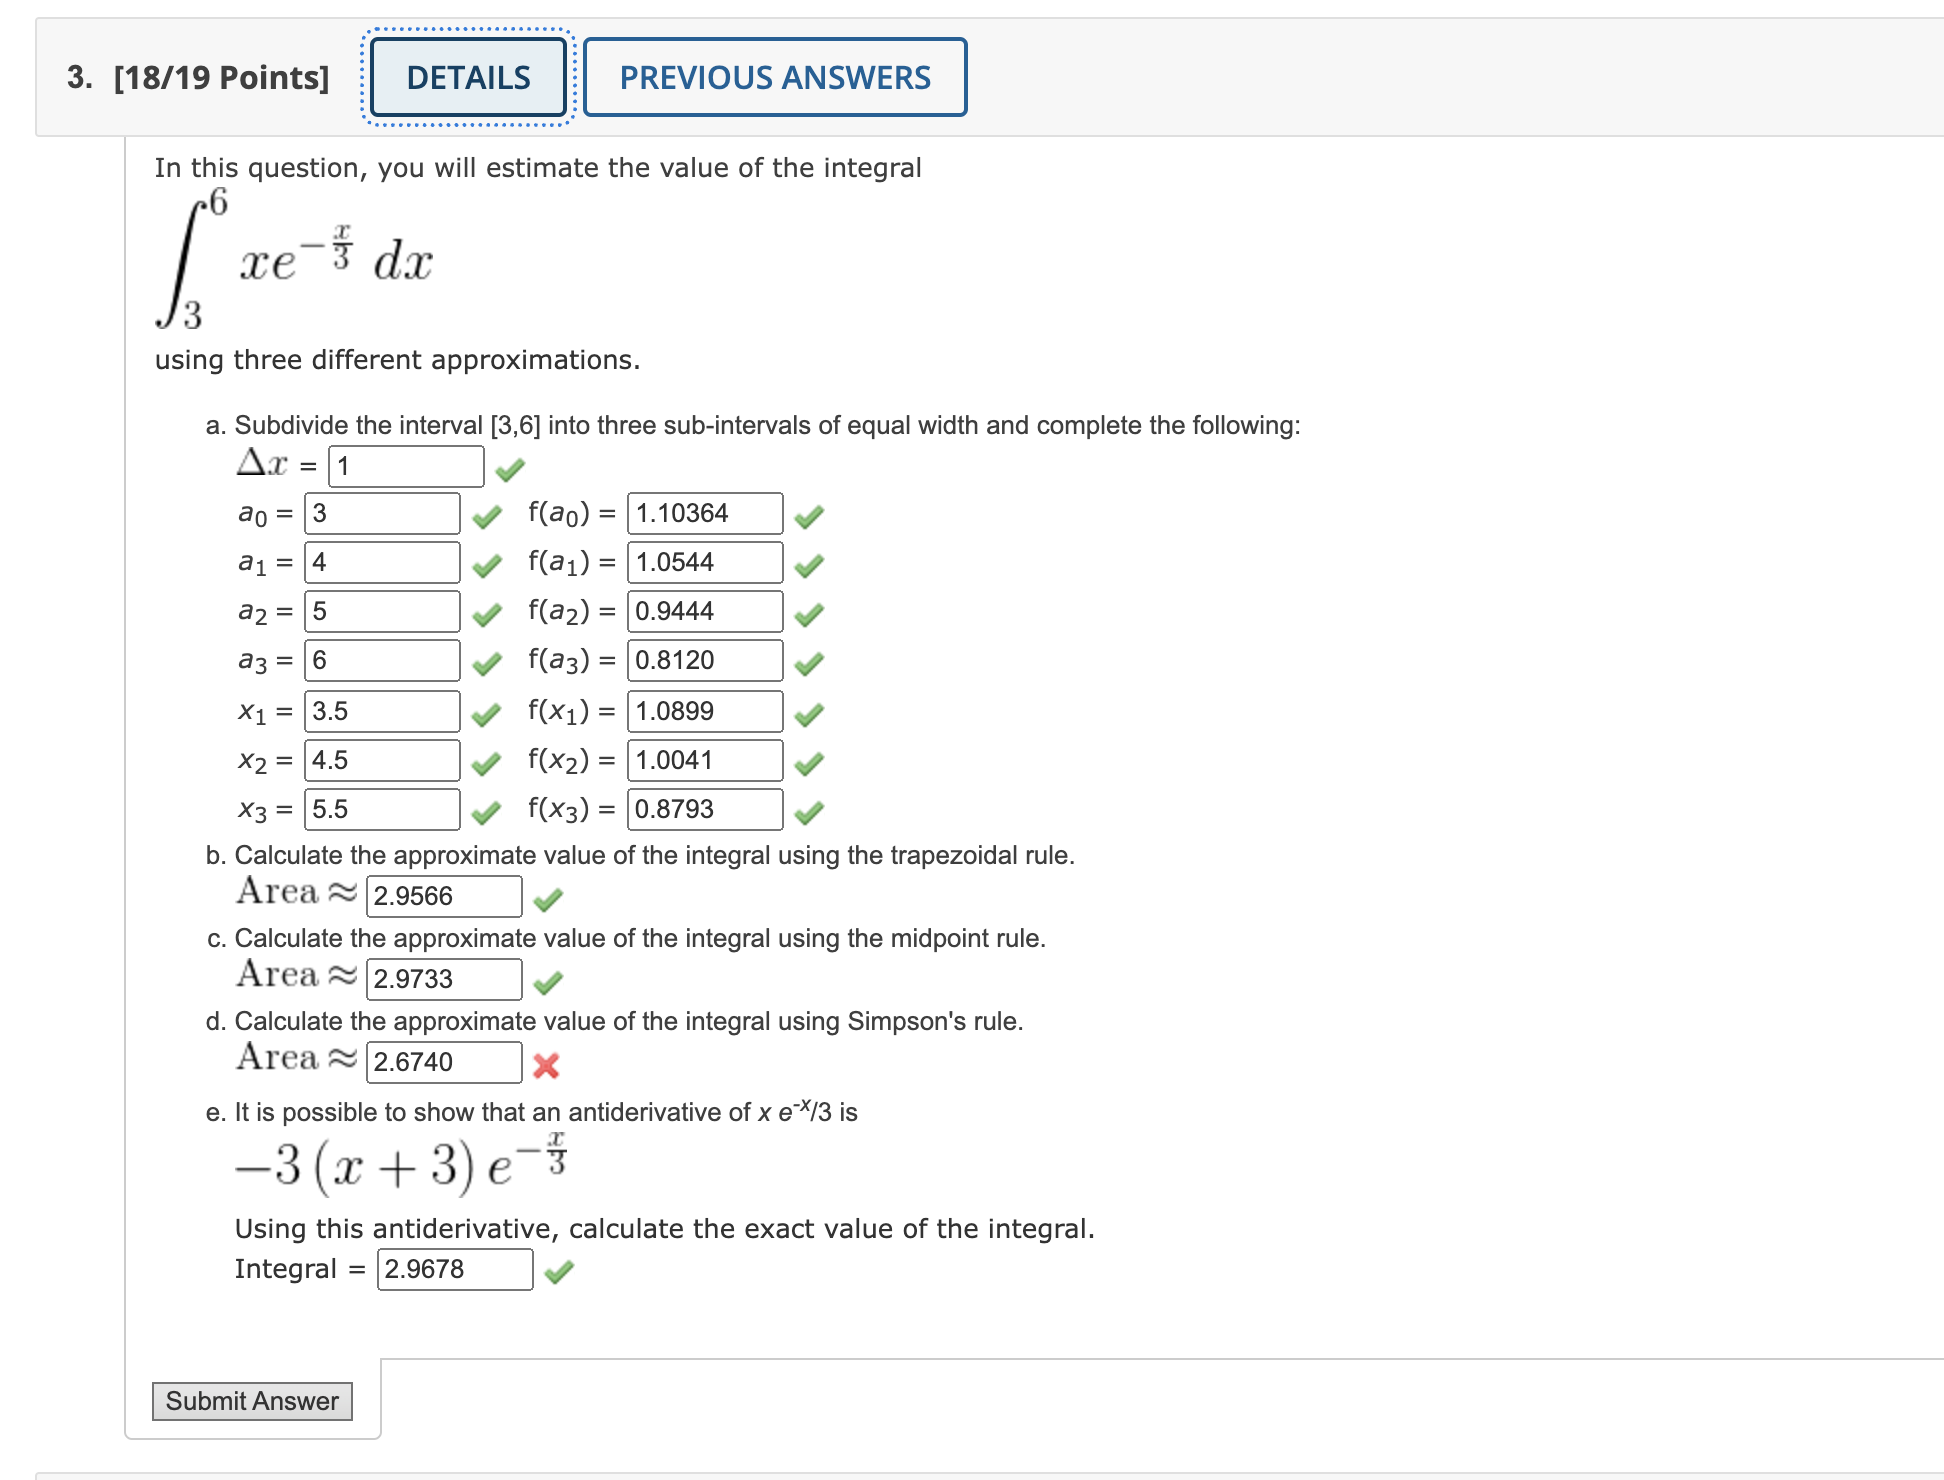Viewport: 1944px width, 1480px height.
Task: Select the Δx input field
Action: 404,464
